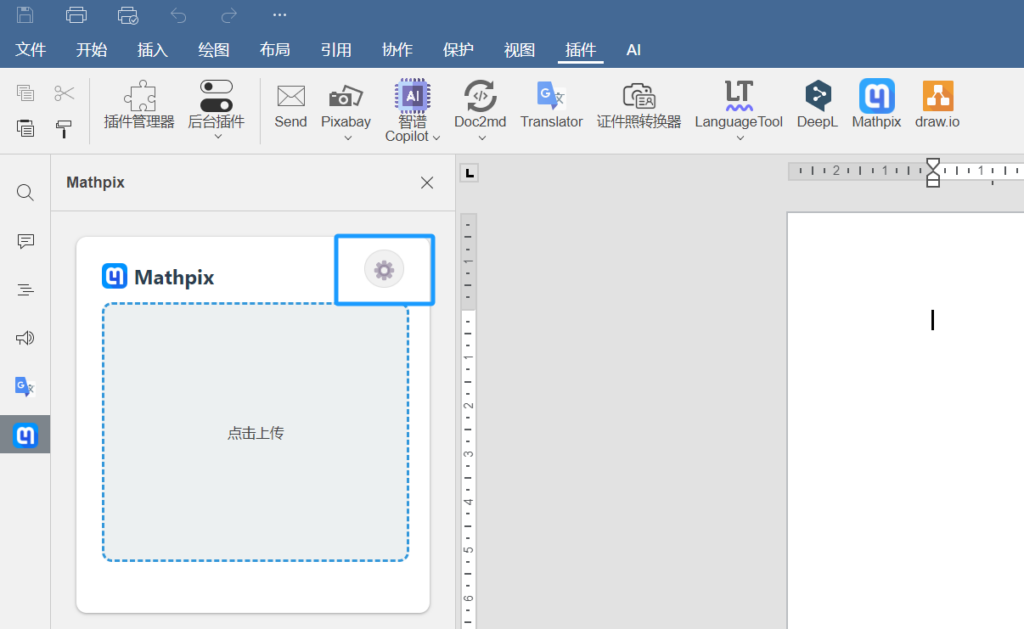The height and width of the screenshot is (629, 1024).
Task: Click the Send mail icon
Action: [290, 103]
